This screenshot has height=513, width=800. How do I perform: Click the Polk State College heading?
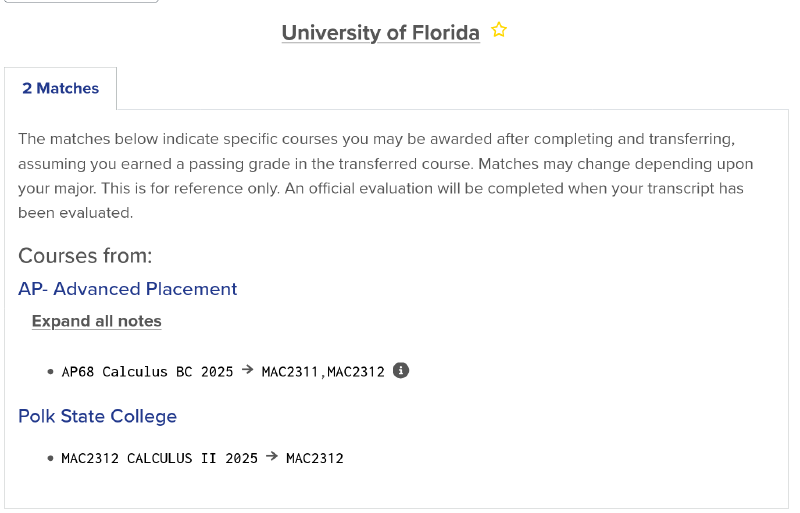(x=97, y=416)
